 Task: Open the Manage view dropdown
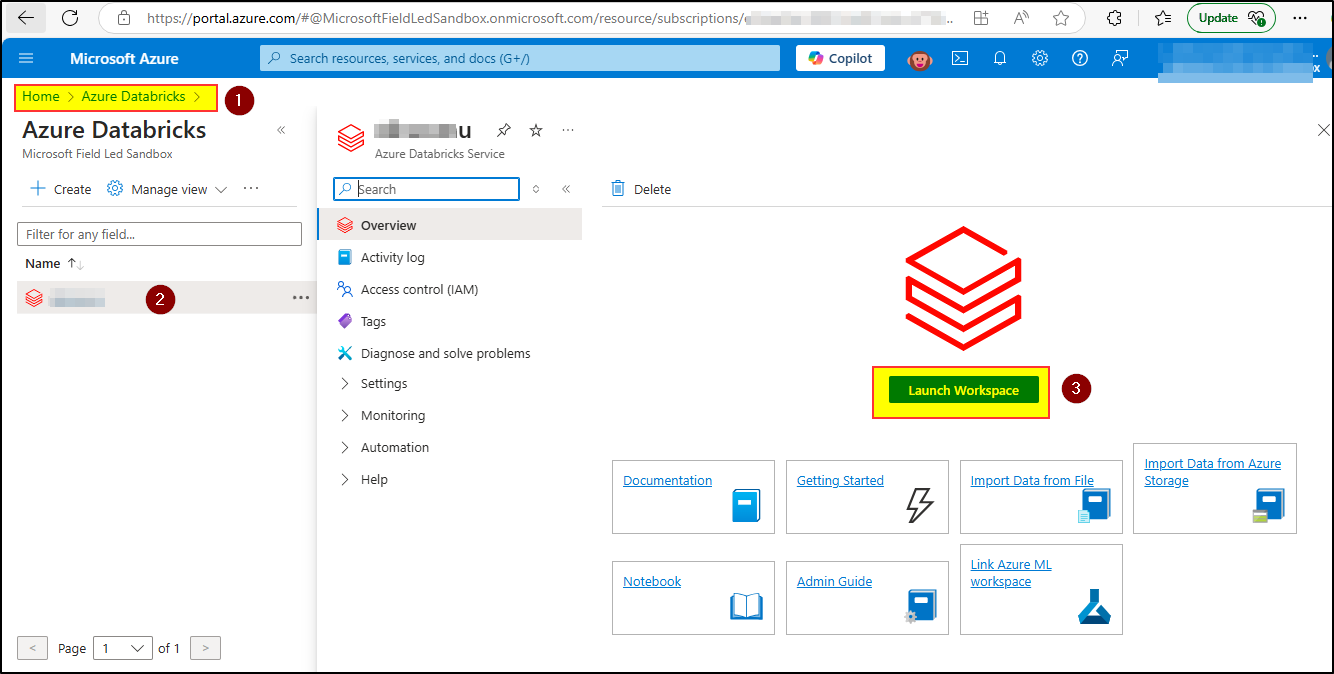tap(167, 189)
